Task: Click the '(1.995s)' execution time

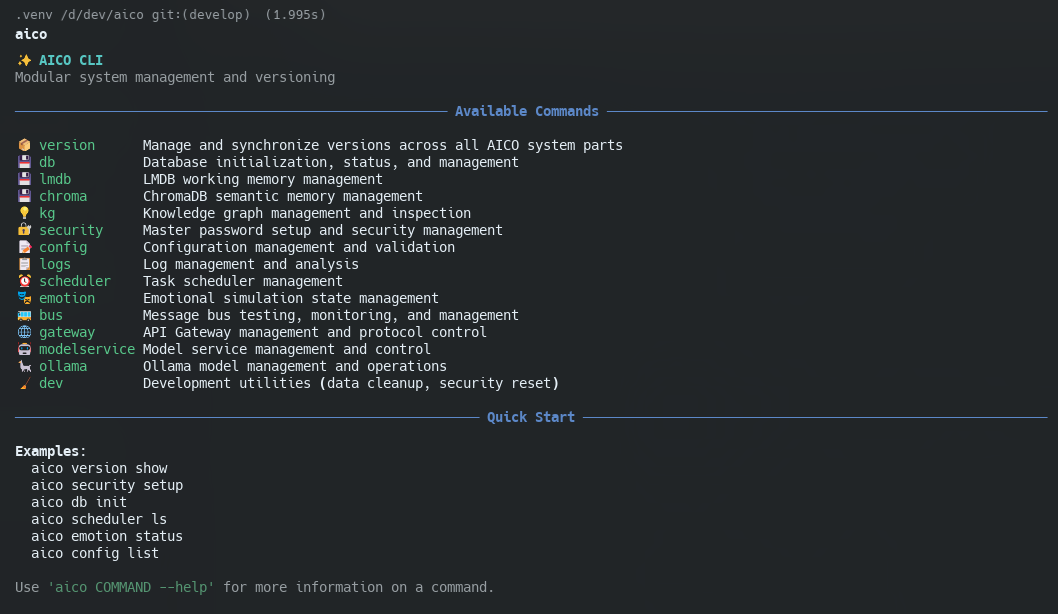Action: click(296, 14)
